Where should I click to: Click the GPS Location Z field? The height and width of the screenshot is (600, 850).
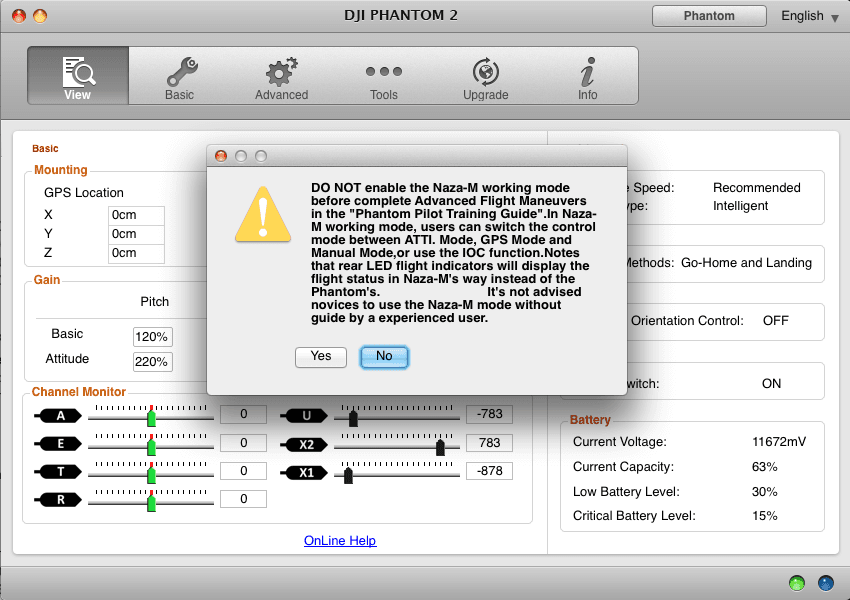coord(136,253)
